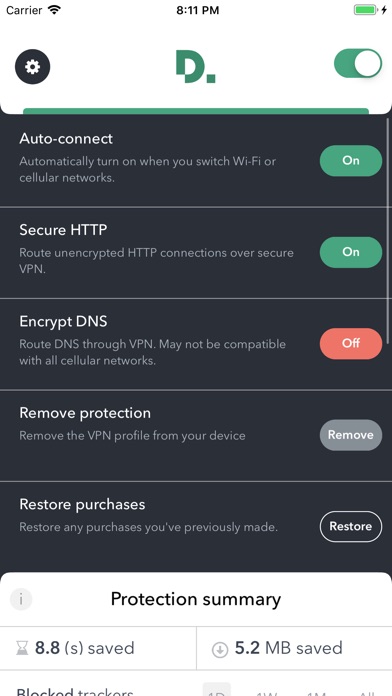Image resolution: width=392 pixels, height=696 pixels.
Task: Enable Encrypt DNS with the Off switch
Action: [351, 344]
